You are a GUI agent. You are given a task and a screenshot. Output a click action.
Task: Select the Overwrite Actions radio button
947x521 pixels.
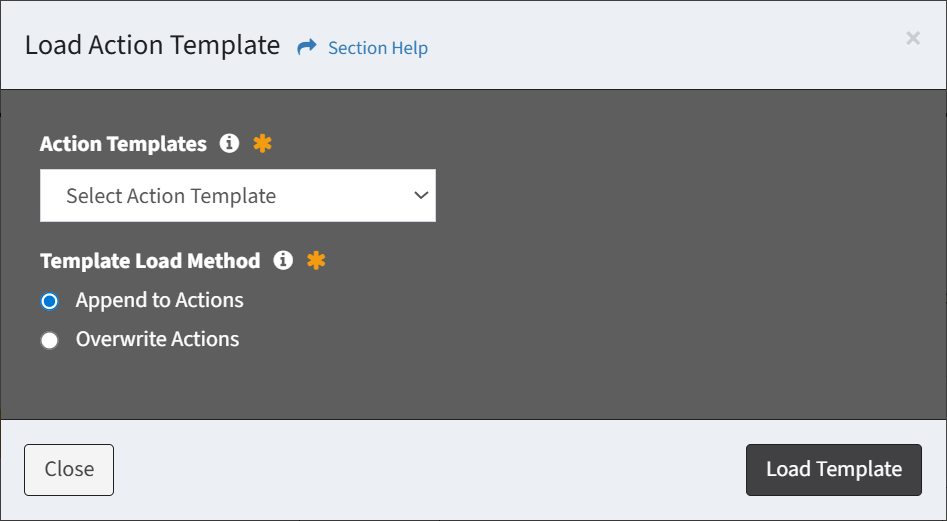(x=49, y=340)
